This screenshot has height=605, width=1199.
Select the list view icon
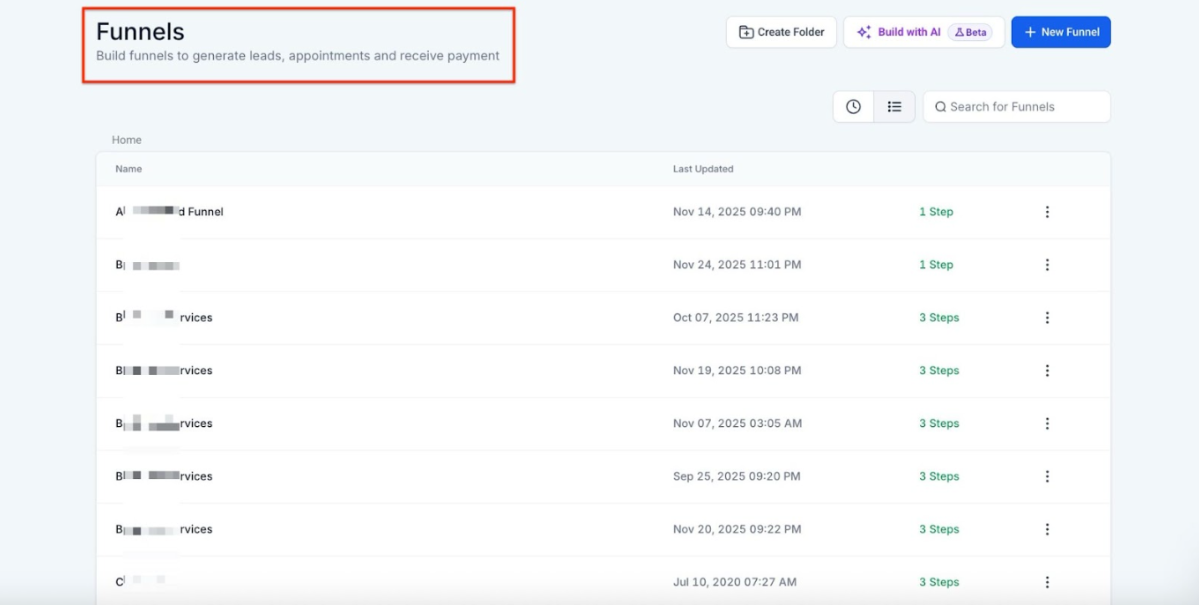pyautogui.click(x=894, y=107)
